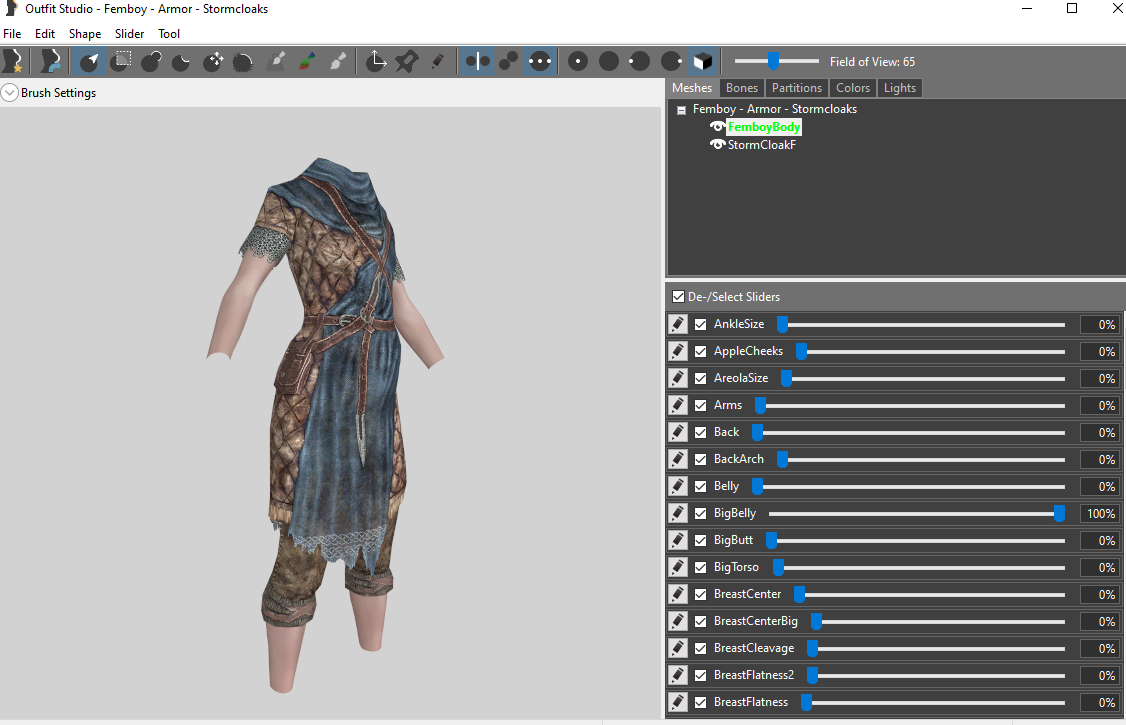This screenshot has height=725, width=1126.
Task: Hide the StormCloakF mesh via eye icon
Action: click(x=717, y=145)
